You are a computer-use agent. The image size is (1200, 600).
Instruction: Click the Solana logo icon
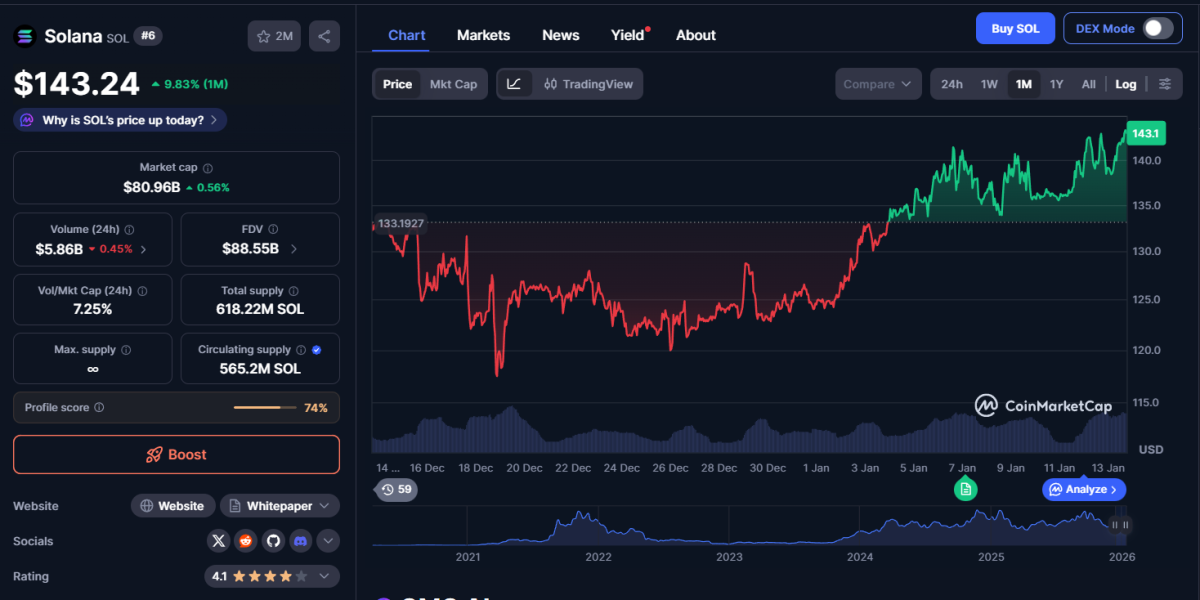(x=25, y=36)
